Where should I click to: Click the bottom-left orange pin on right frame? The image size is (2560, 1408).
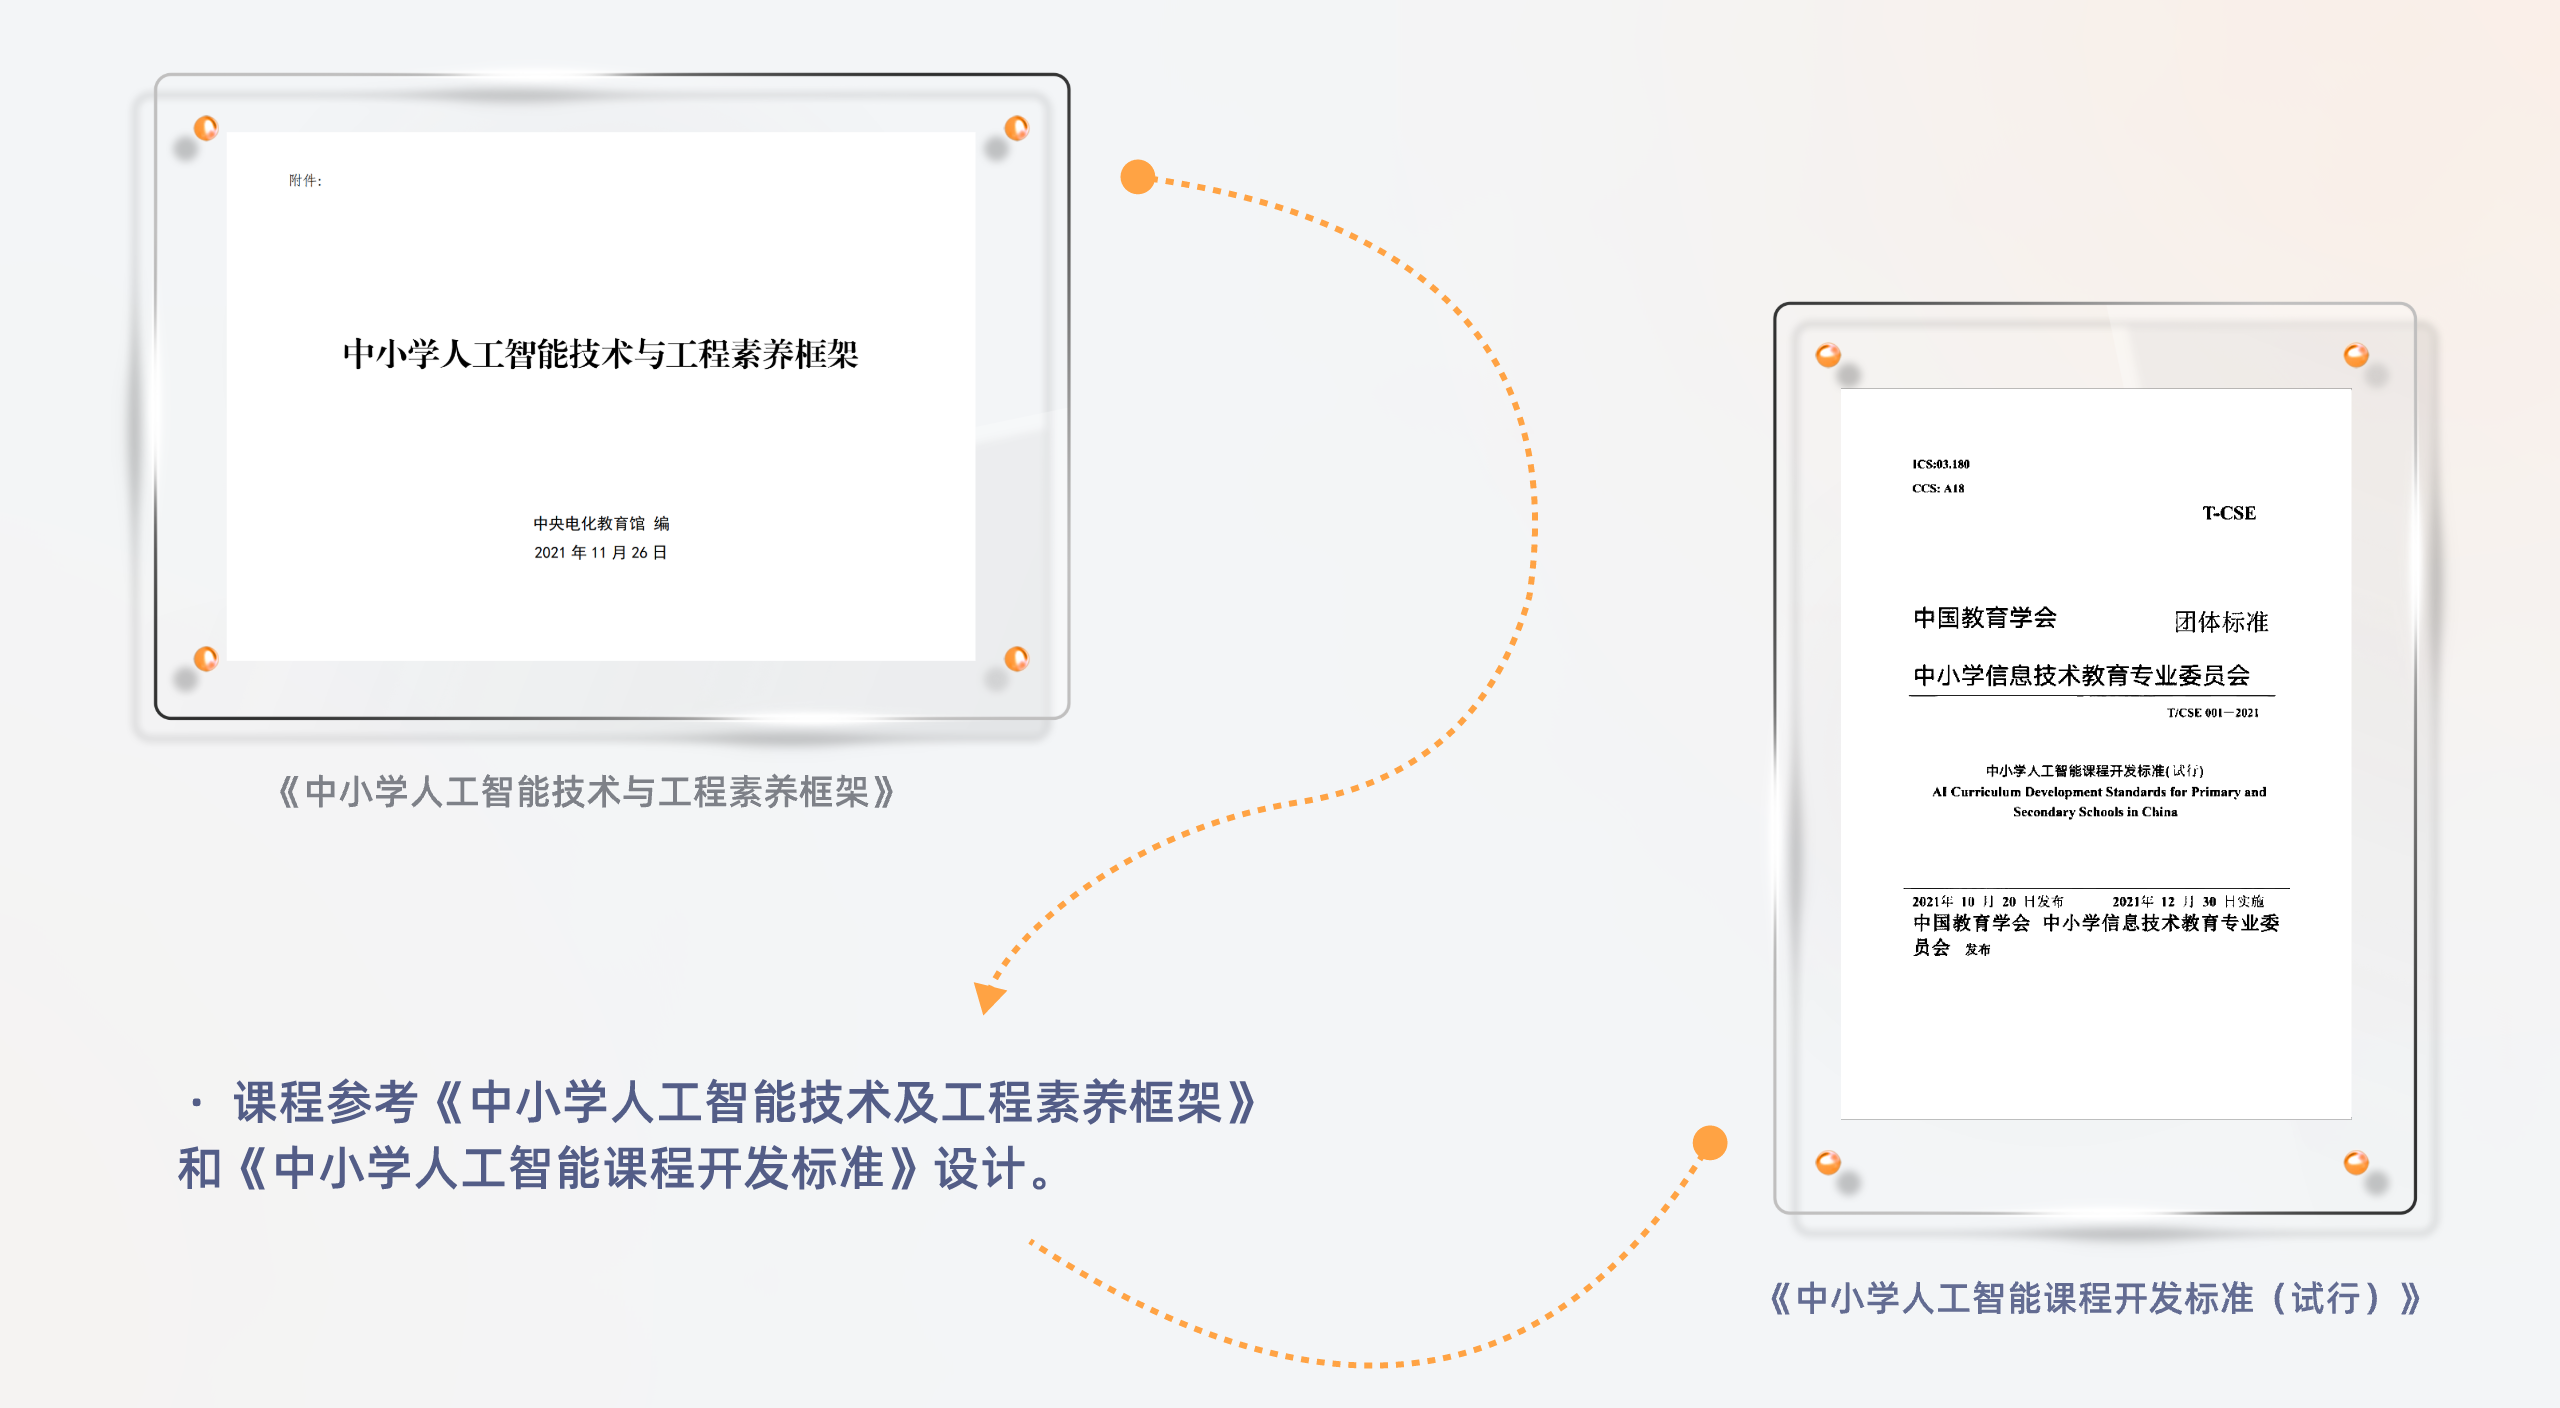(x=1828, y=1162)
